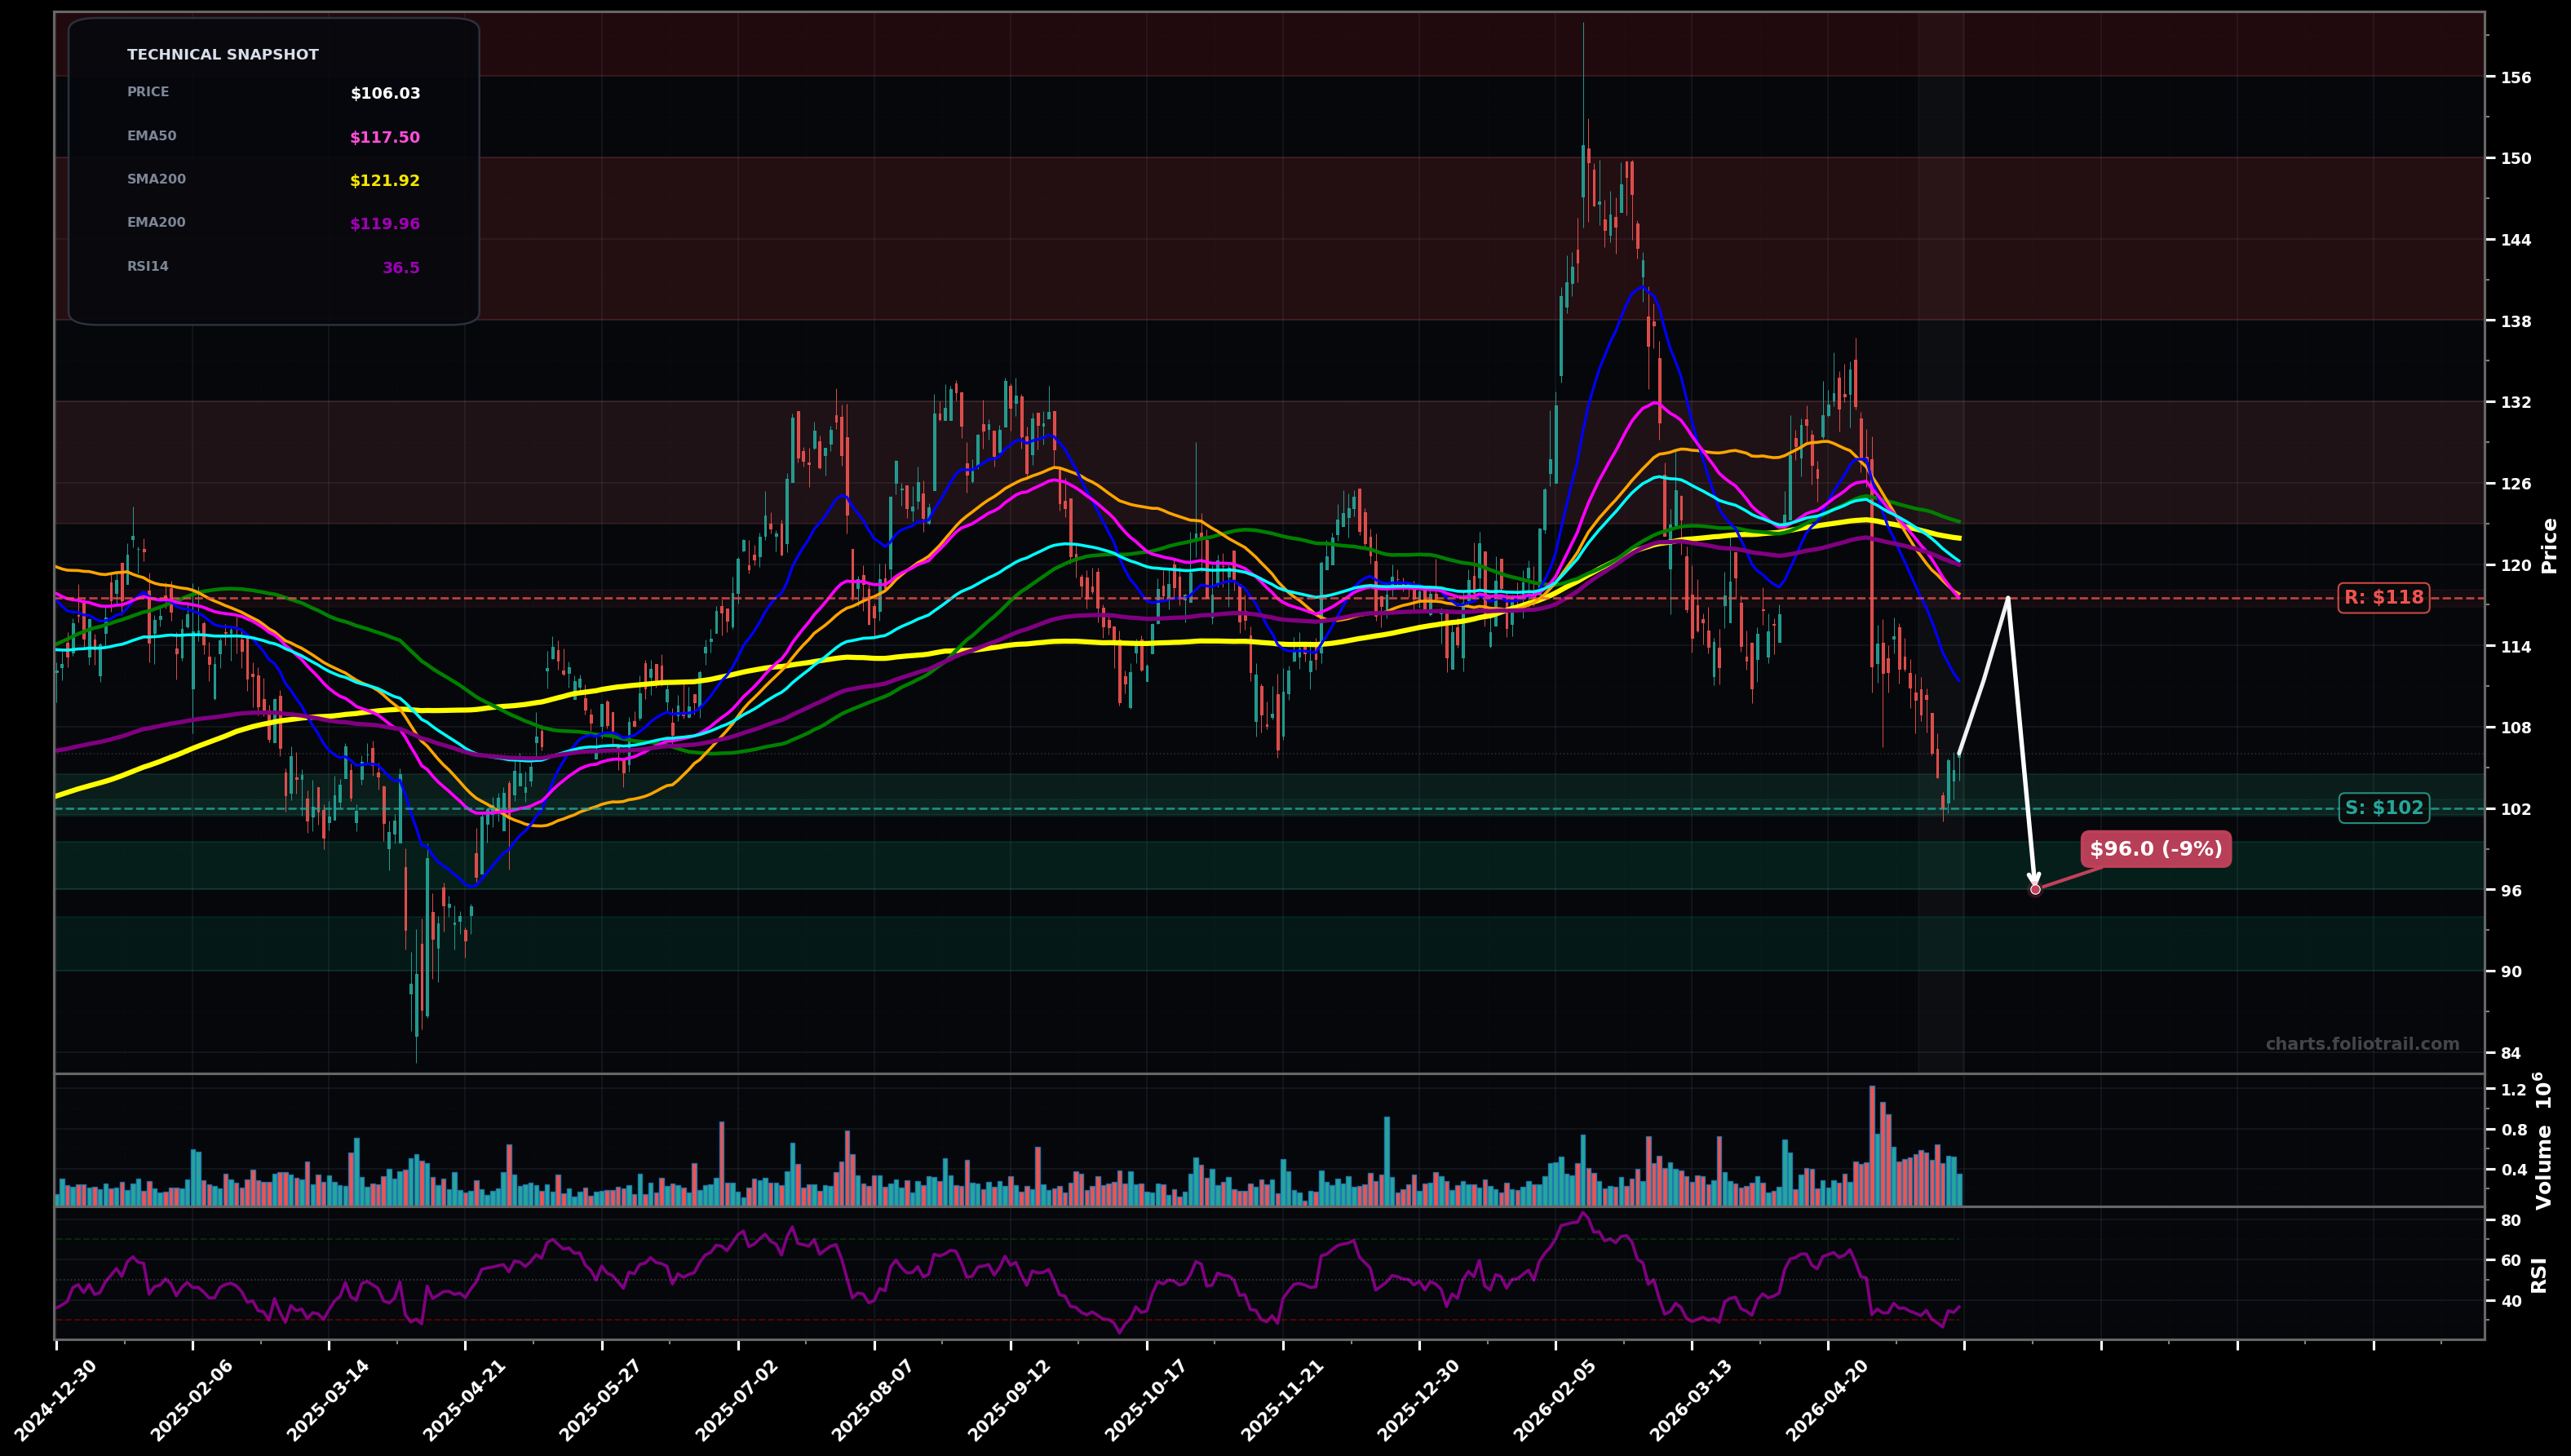Image resolution: width=2571 pixels, height=1456 pixels.
Task: Click the 2025-09-12 date axis label
Action: (x=1010, y=1400)
